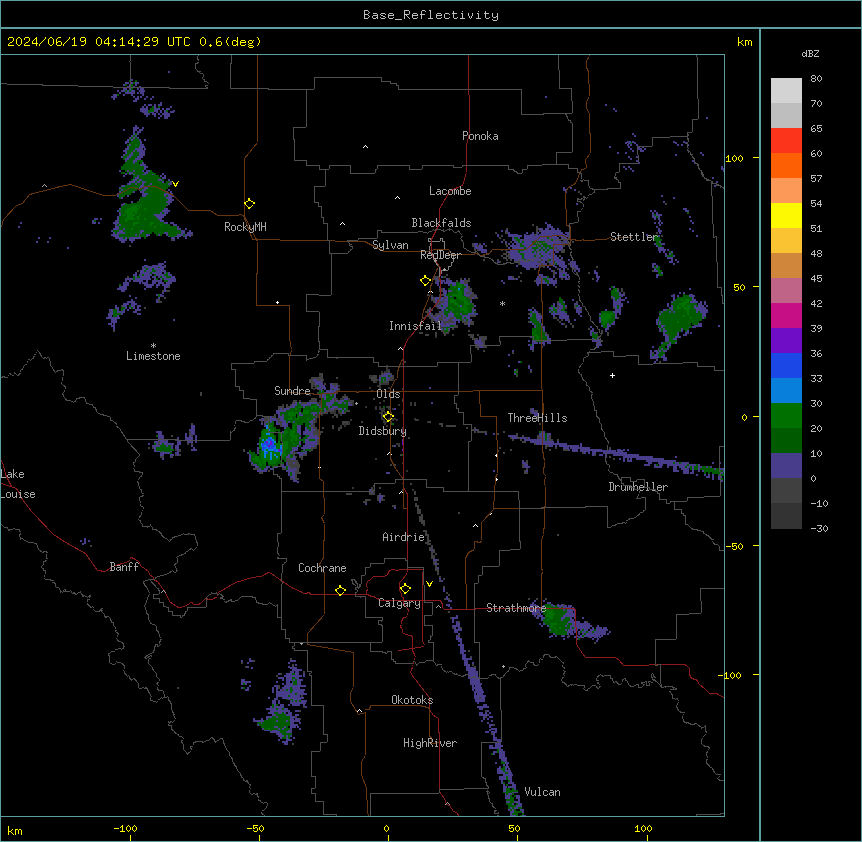Click the km unit label at bottom left
862x842 pixels.
pyautogui.click(x=15, y=830)
